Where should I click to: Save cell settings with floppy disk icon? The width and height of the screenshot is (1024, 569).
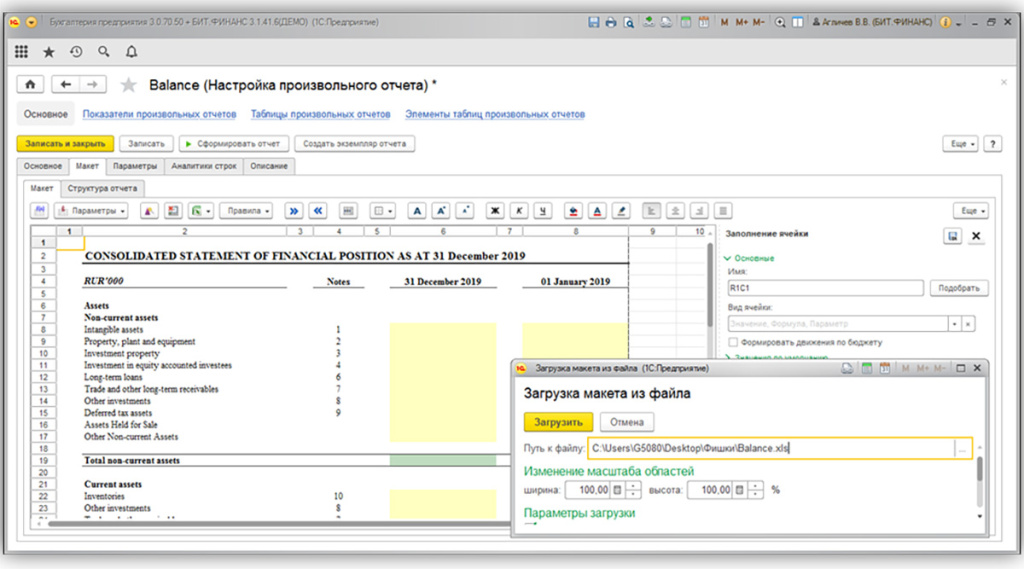point(953,235)
